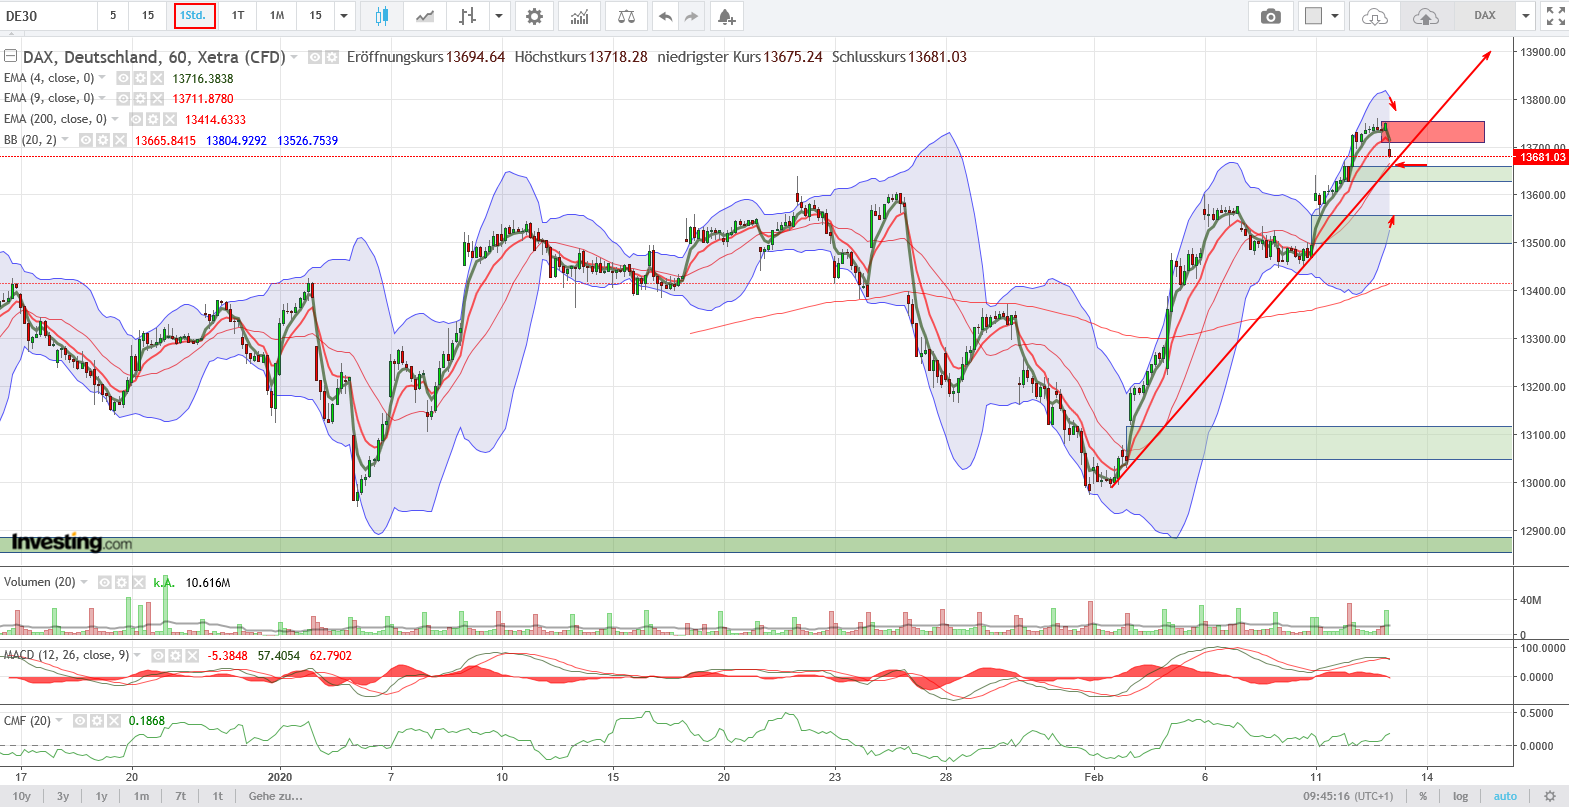
Task: Hide the EMA 200 line
Action: (136, 120)
